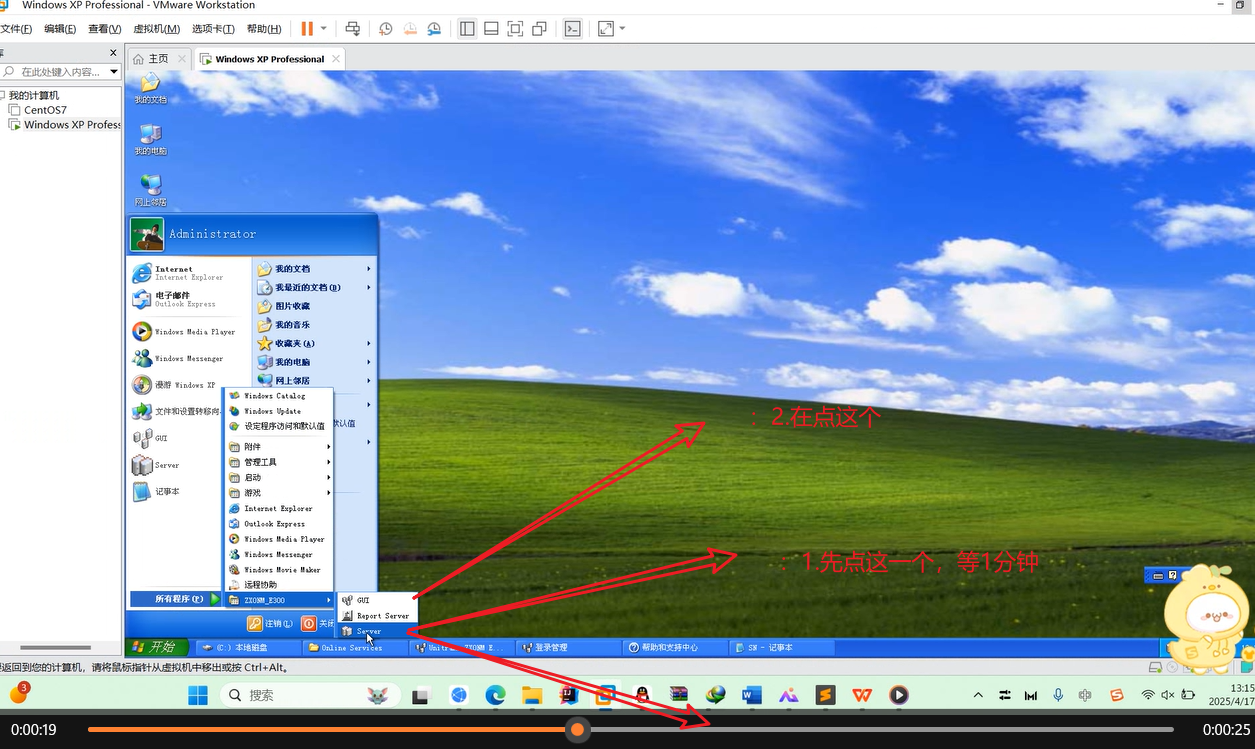Screen dimensions: 1255x749
Task: Take a snapshot using the clock-plus icon
Action: click(x=386, y=29)
